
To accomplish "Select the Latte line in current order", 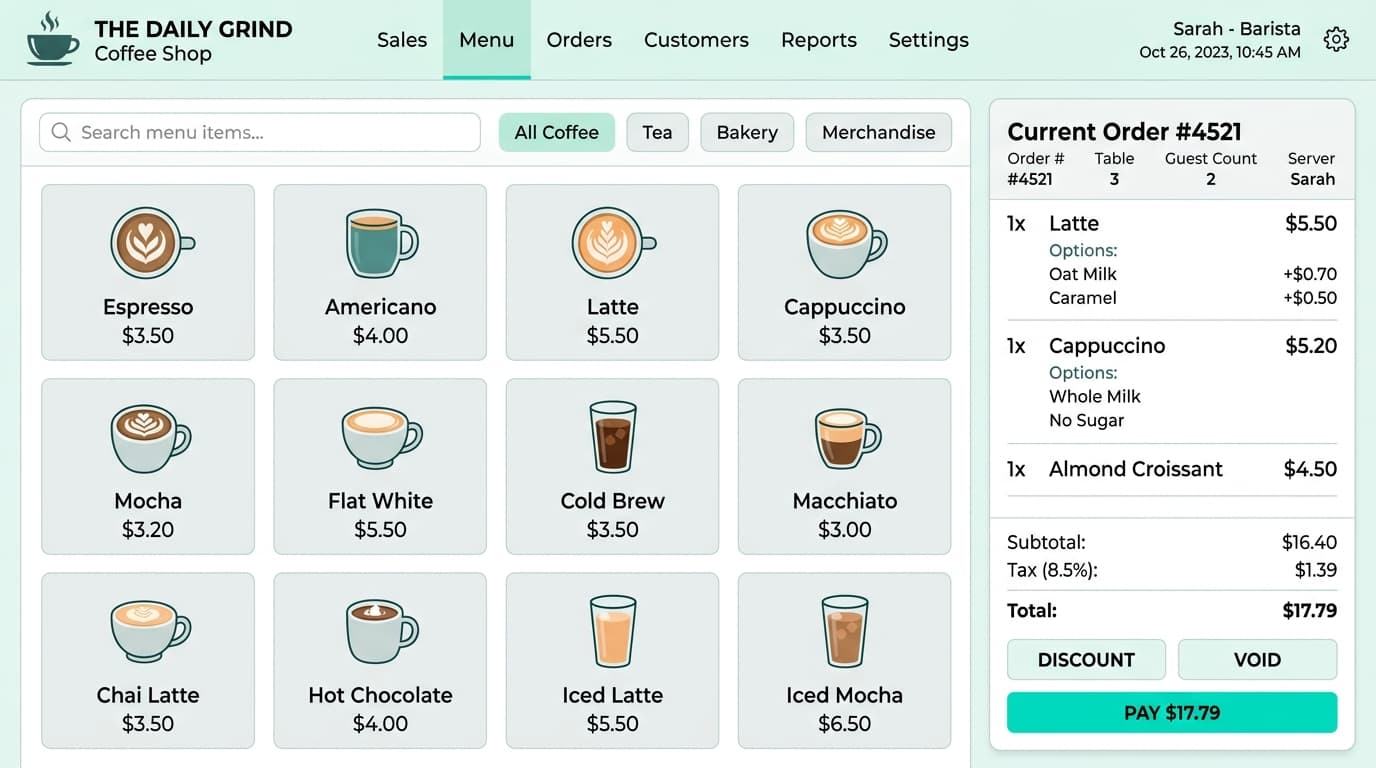I will [1172, 224].
